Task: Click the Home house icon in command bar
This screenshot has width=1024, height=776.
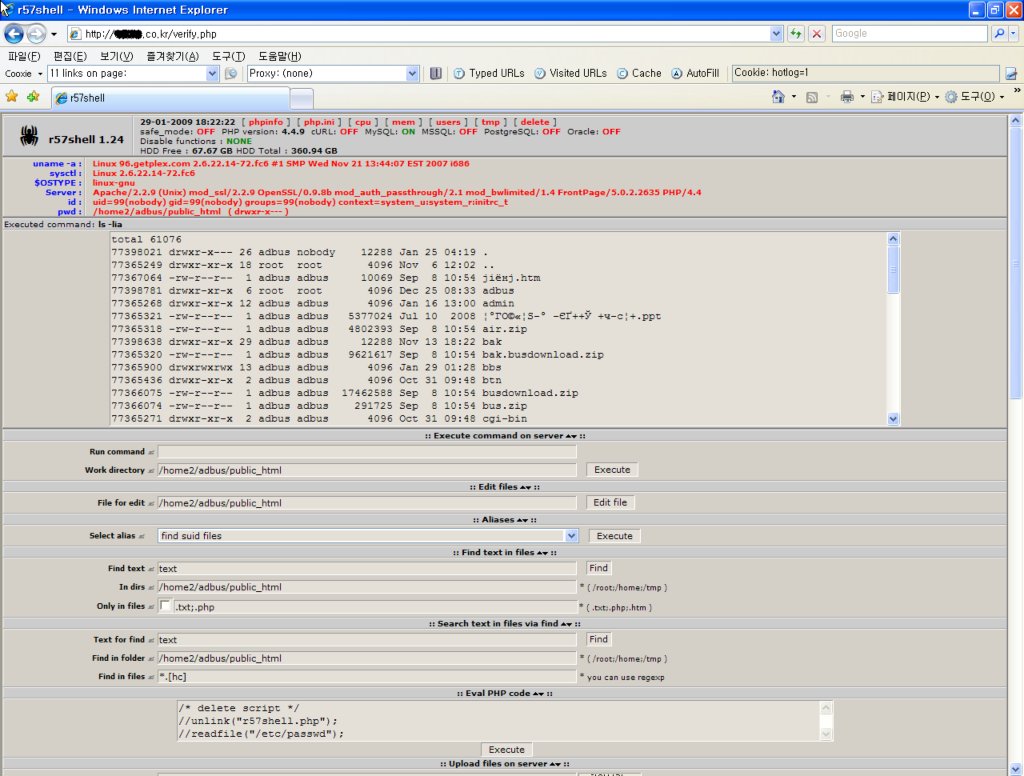Action: coord(778,97)
